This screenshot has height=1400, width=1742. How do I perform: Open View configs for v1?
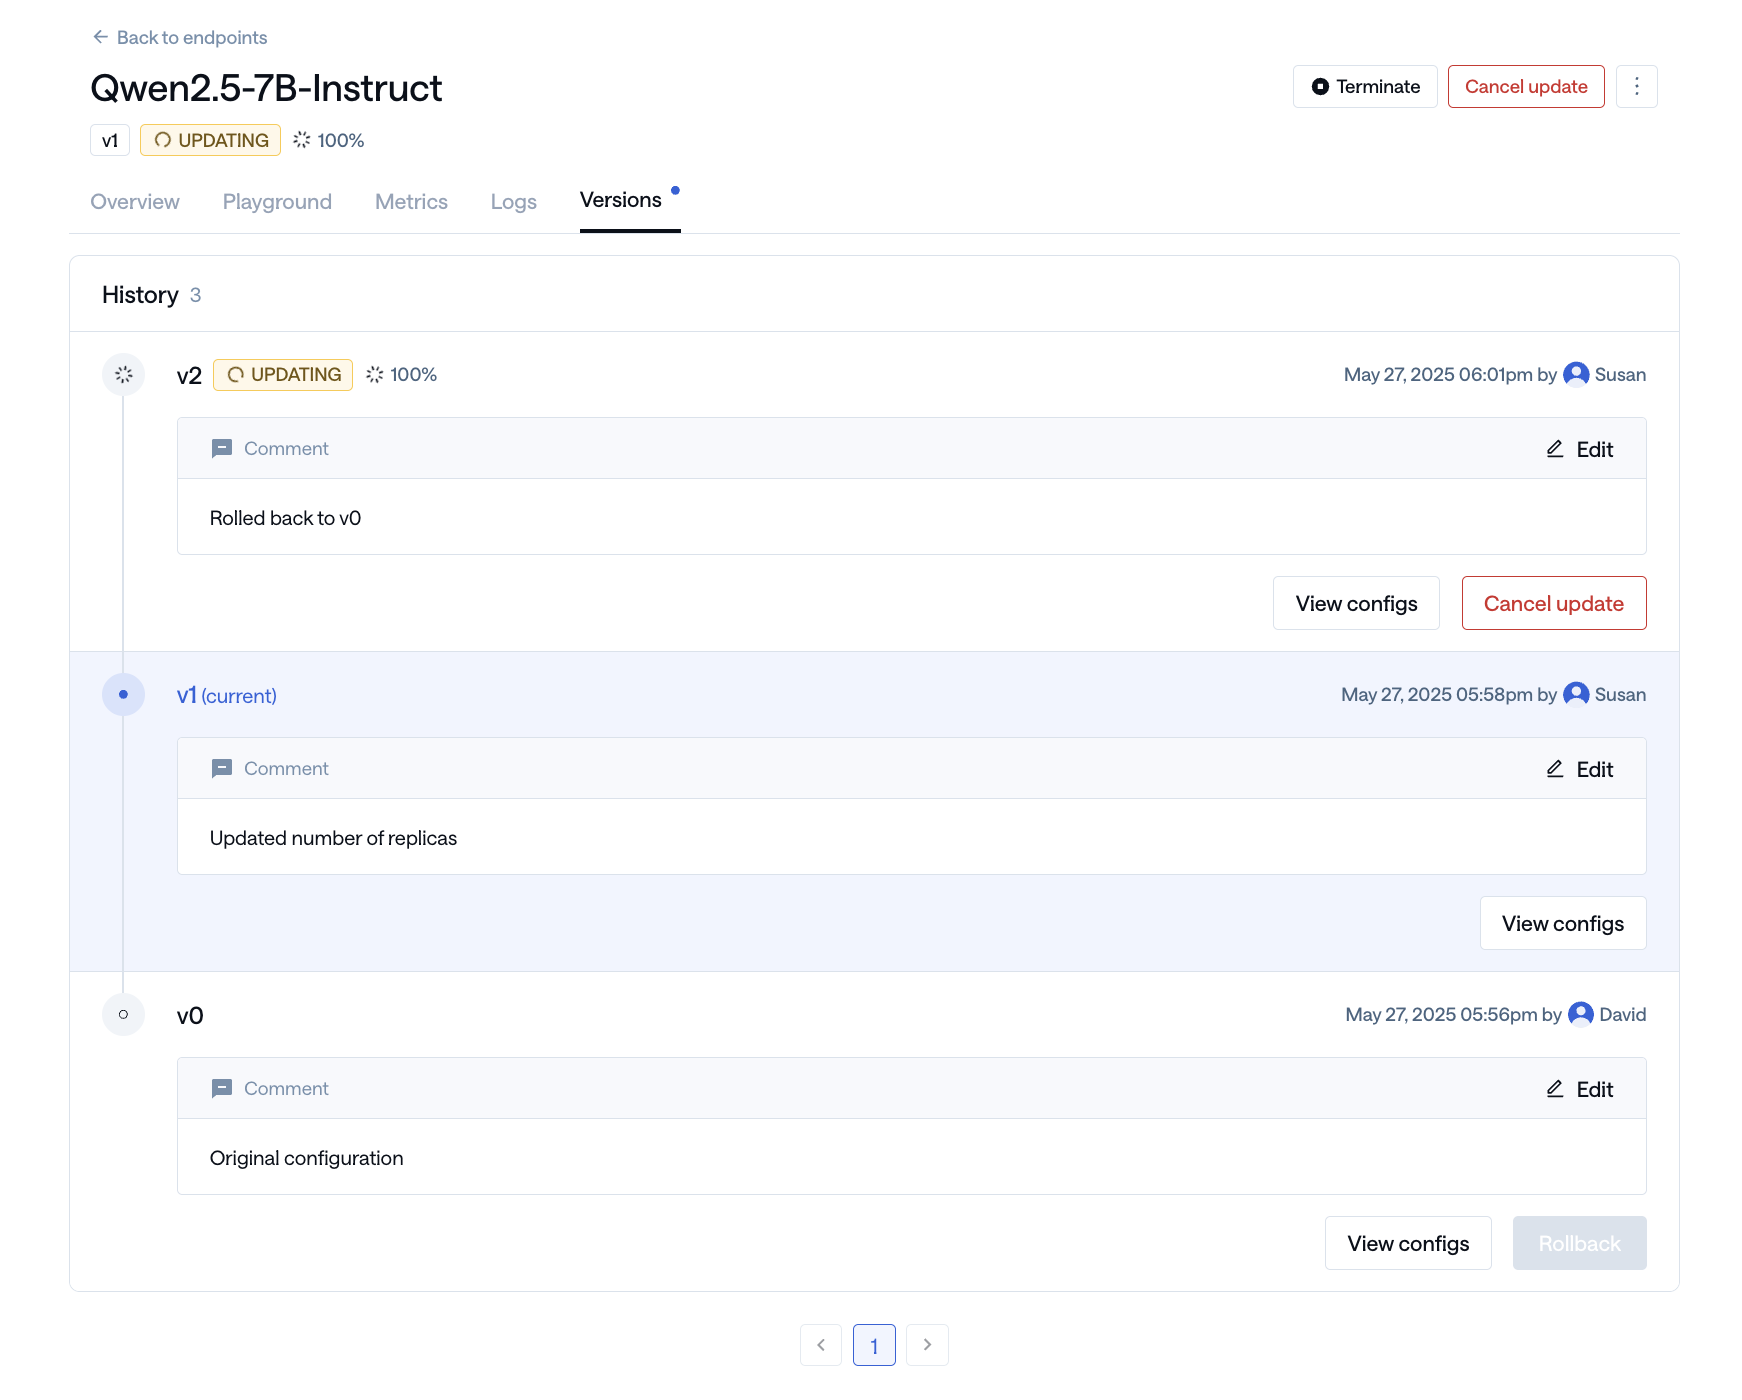pyautogui.click(x=1562, y=923)
